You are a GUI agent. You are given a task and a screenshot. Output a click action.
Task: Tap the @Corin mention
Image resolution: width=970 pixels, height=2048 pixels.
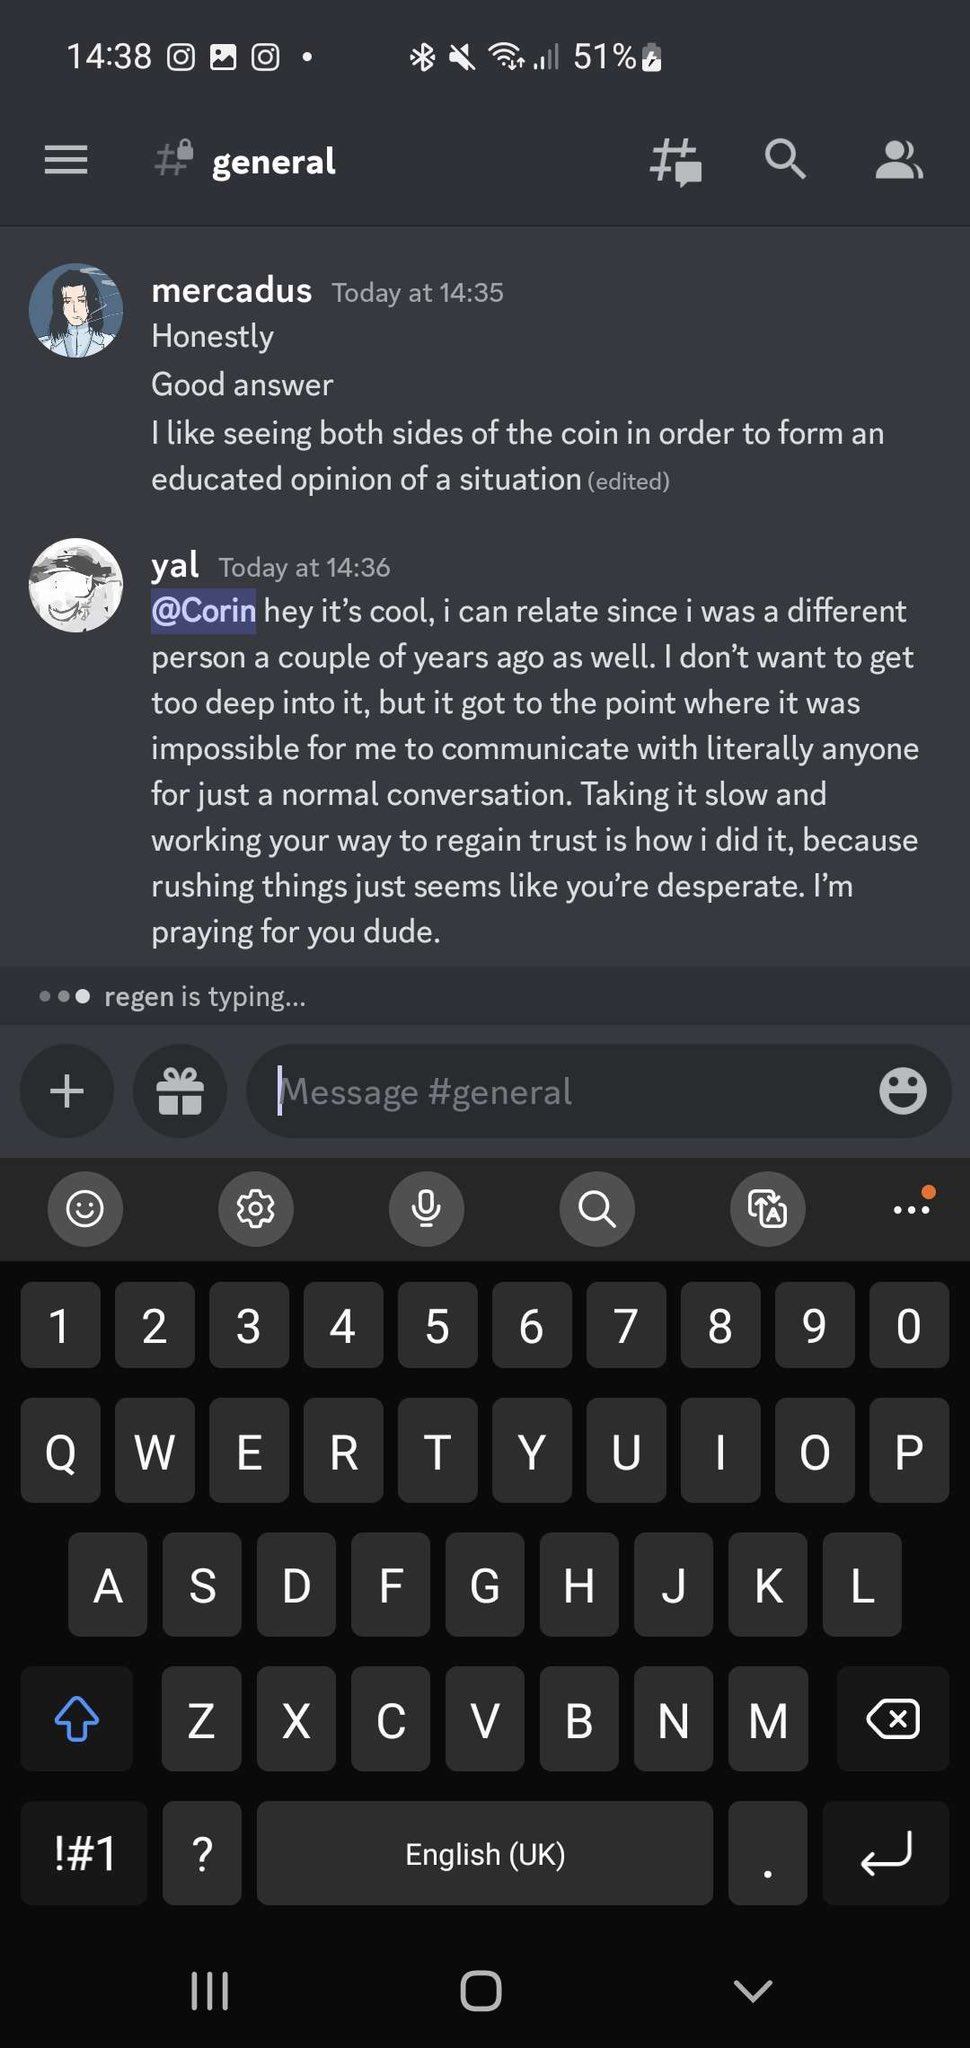[204, 610]
